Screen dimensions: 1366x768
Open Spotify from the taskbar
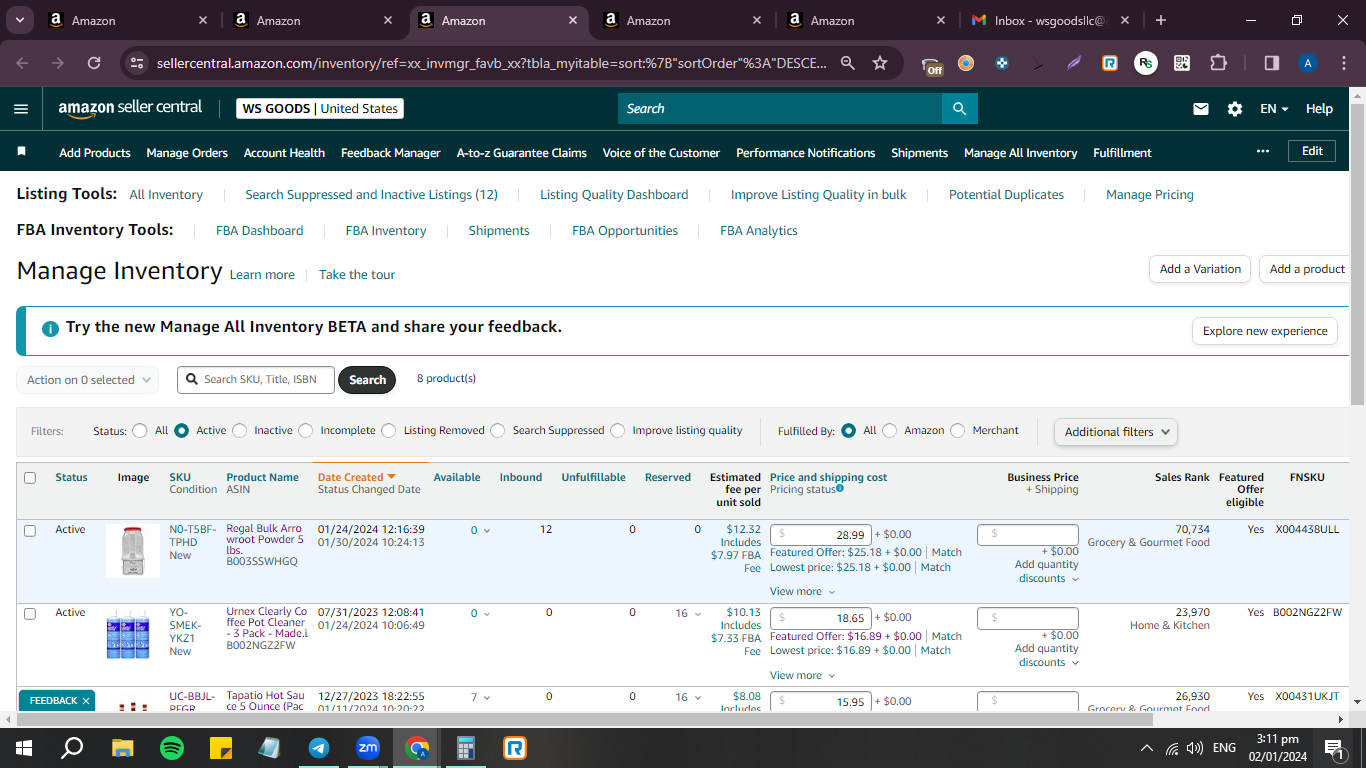[x=172, y=747]
